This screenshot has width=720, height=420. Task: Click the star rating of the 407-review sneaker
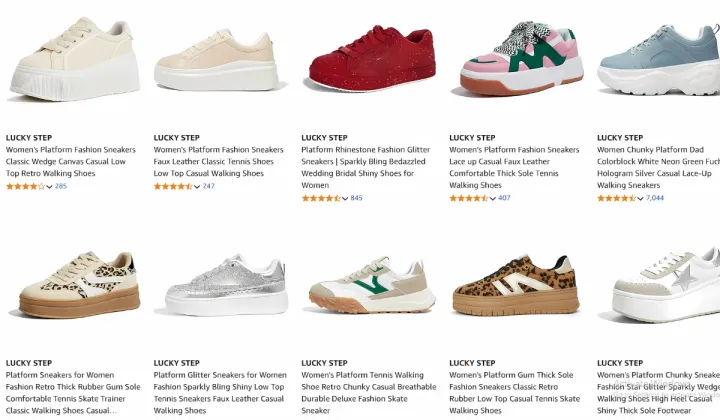(x=469, y=198)
